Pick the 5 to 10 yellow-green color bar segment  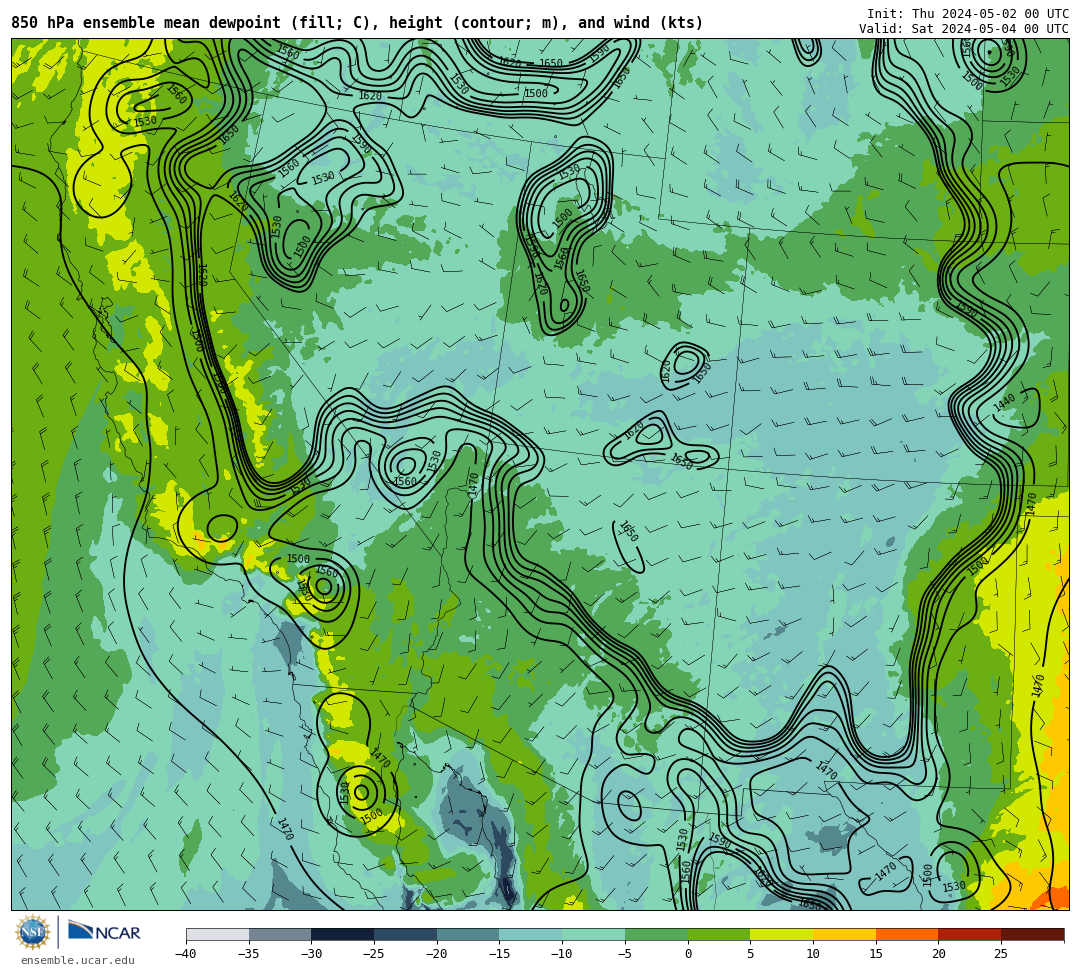pos(782,934)
